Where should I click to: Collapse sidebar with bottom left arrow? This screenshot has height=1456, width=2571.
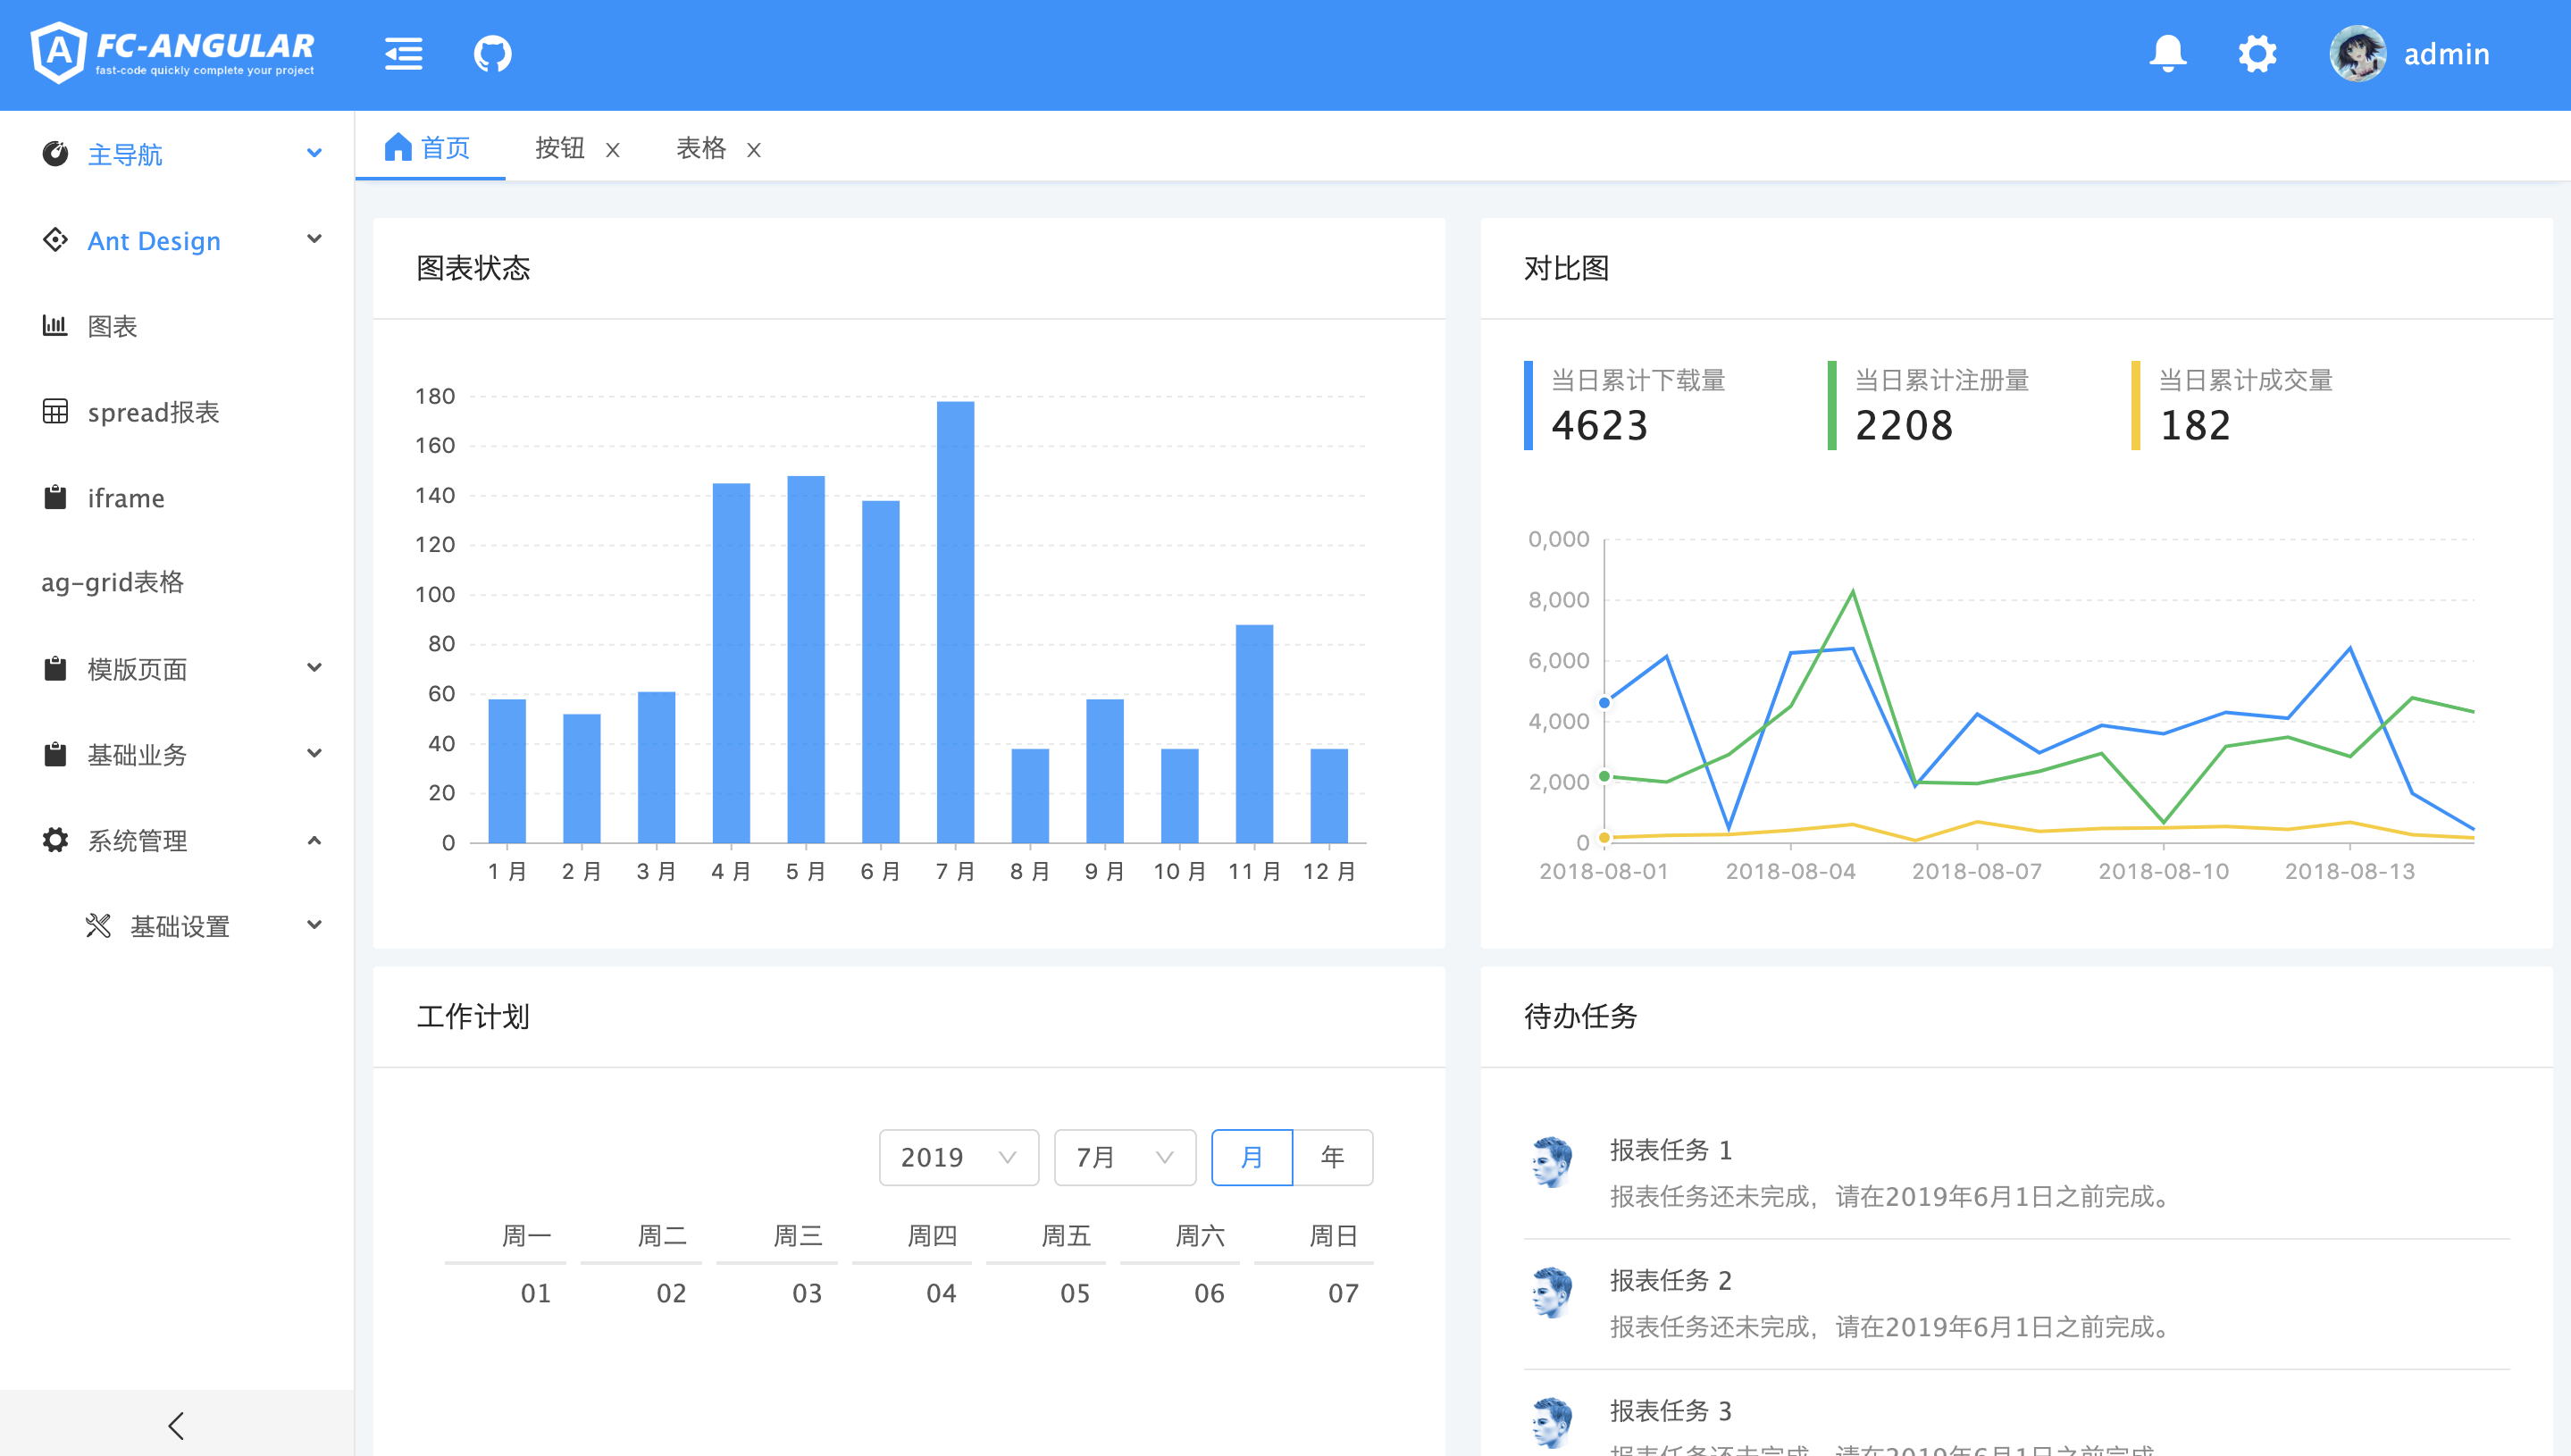pos(176,1425)
